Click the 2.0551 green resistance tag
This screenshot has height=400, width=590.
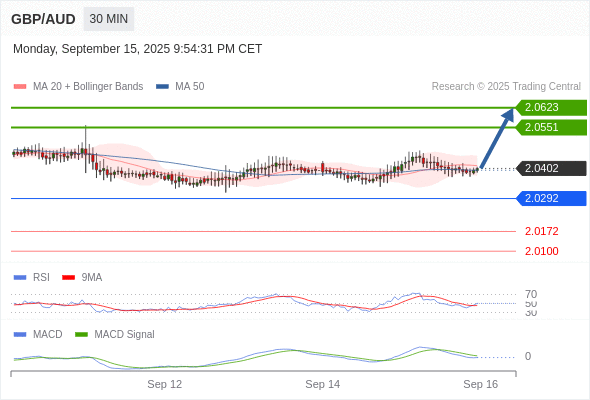(x=551, y=128)
